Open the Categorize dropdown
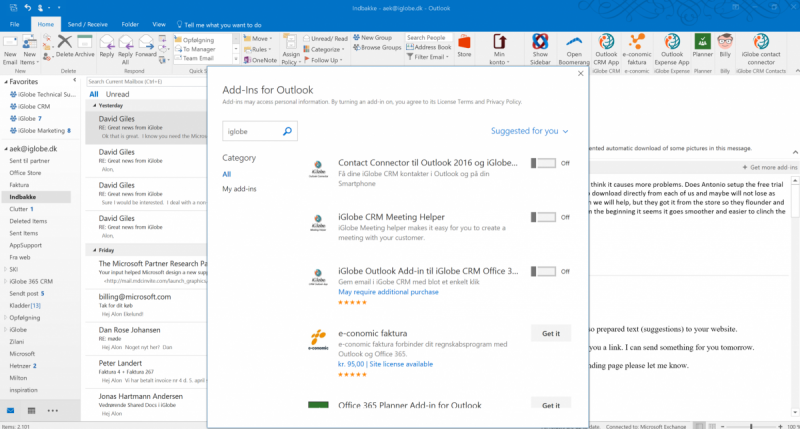 [324, 49]
